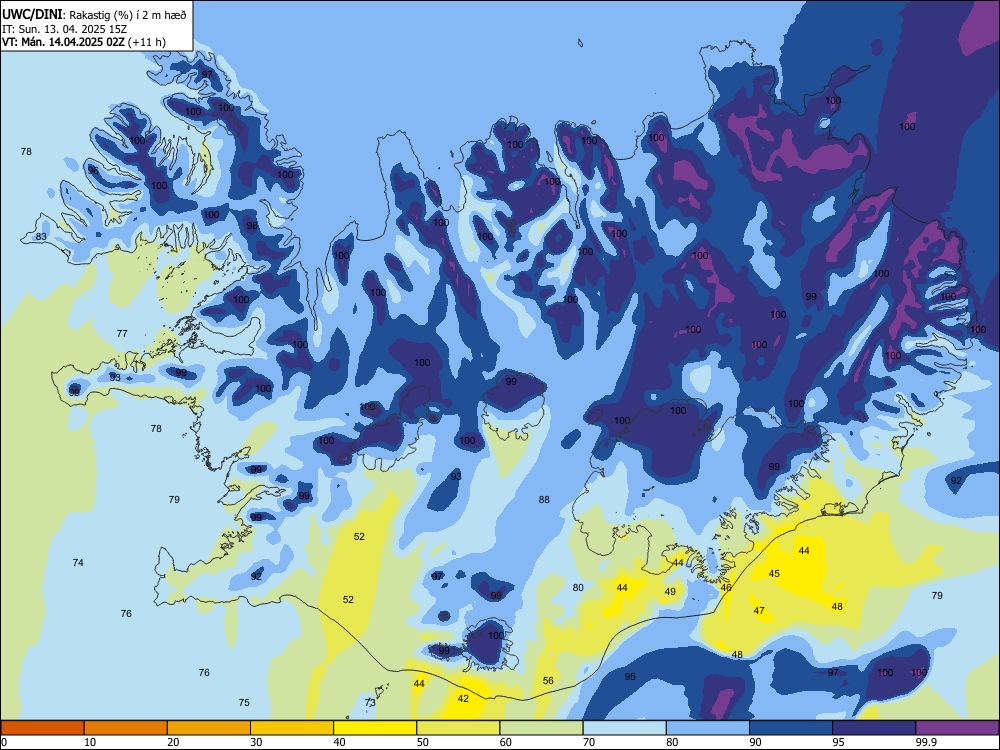Image resolution: width=1000 pixels, height=750 pixels.
Task: Select the humidity value '45' in yellow area
Action: (774, 574)
